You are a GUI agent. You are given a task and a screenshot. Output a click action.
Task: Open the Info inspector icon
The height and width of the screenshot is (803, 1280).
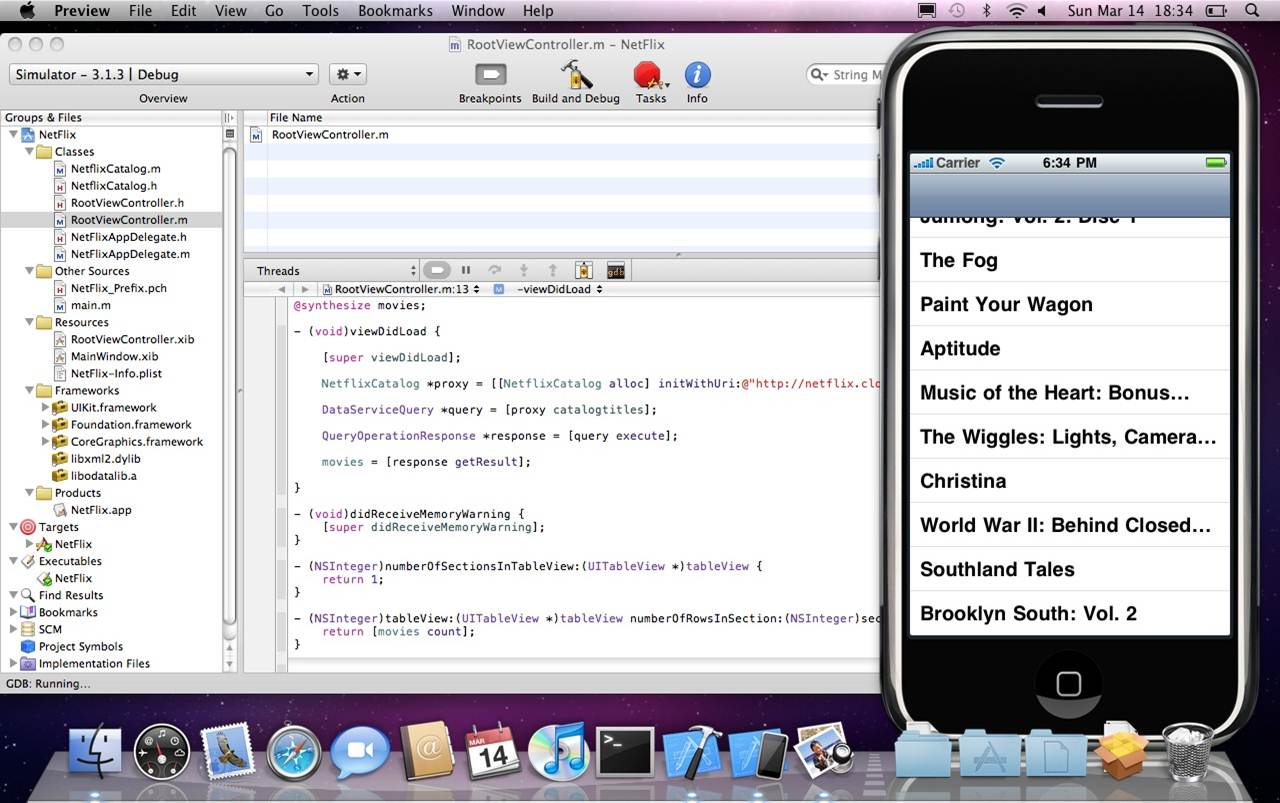697,75
